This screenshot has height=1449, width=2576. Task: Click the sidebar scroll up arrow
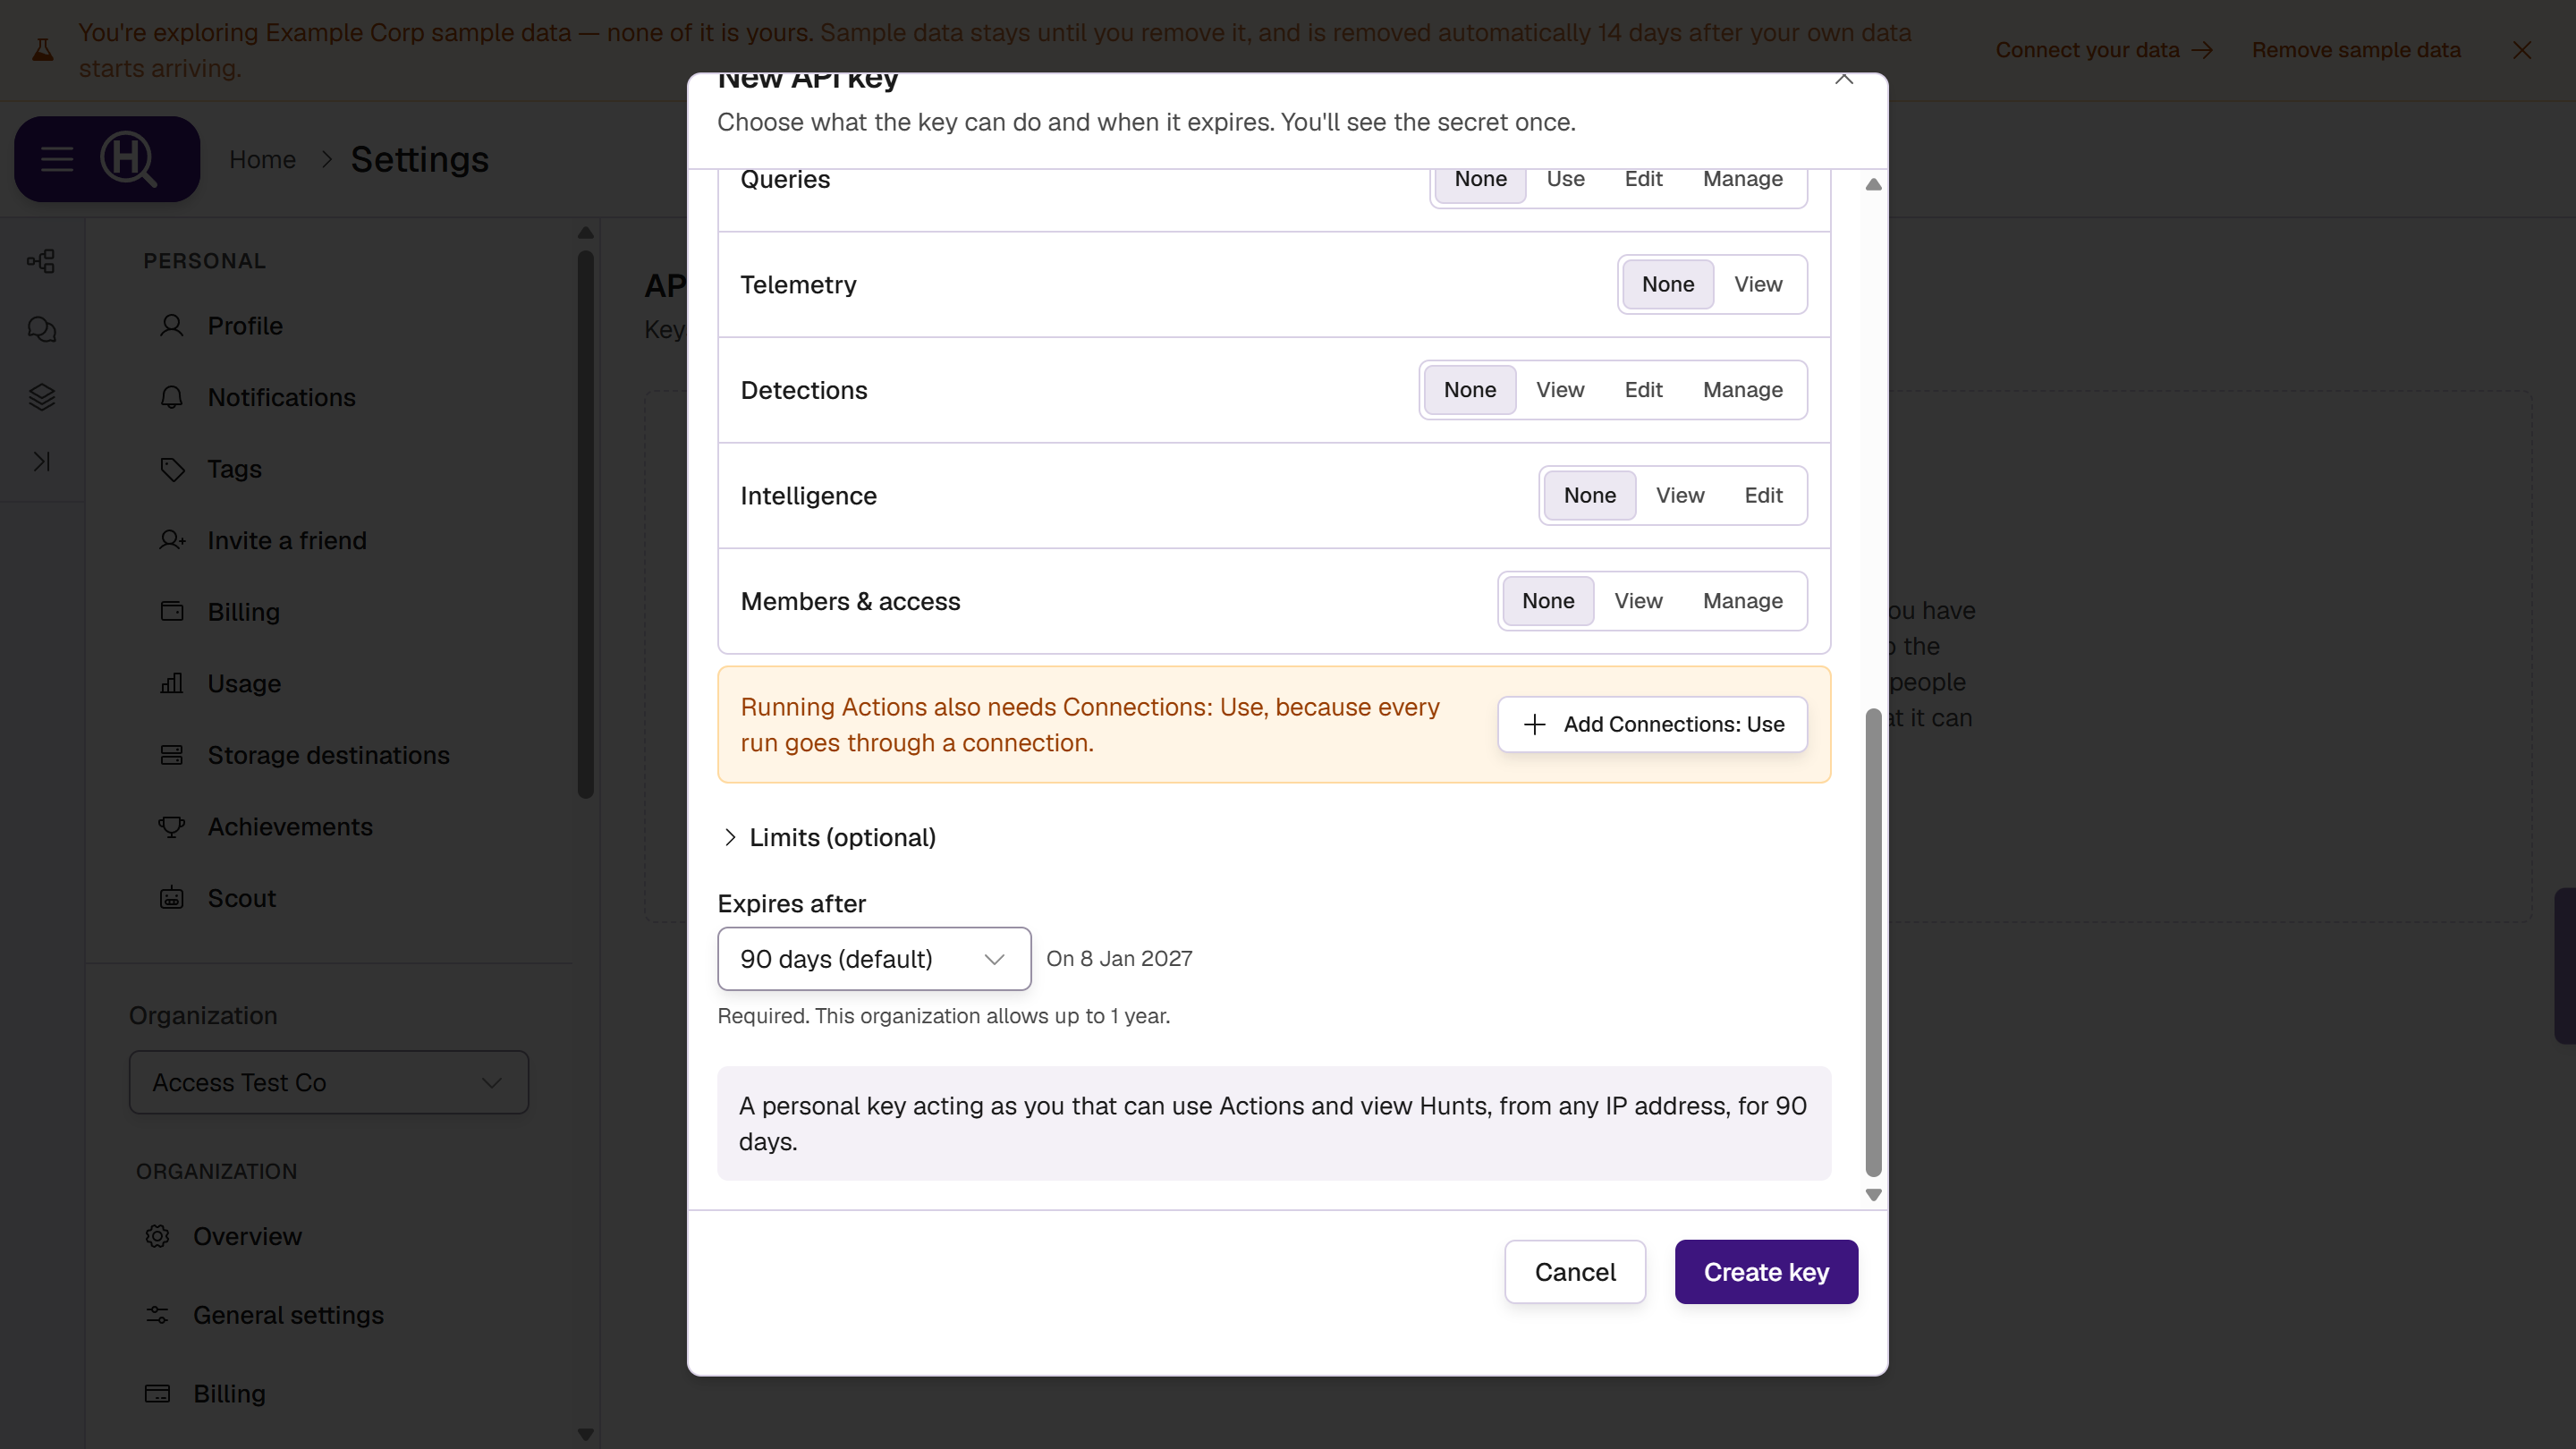(x=586, y=233)
